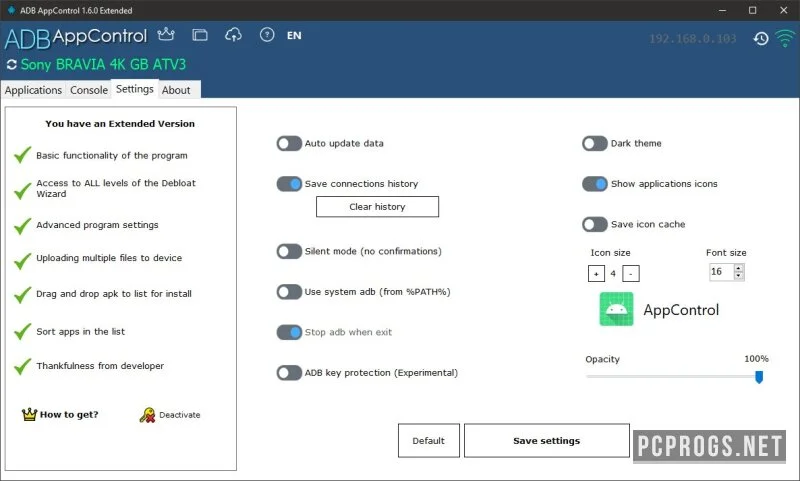The height and width of the screenshot is (481, 800).
Task: Click checkmark beside Sort apps in list
Action: pos(22,331)
